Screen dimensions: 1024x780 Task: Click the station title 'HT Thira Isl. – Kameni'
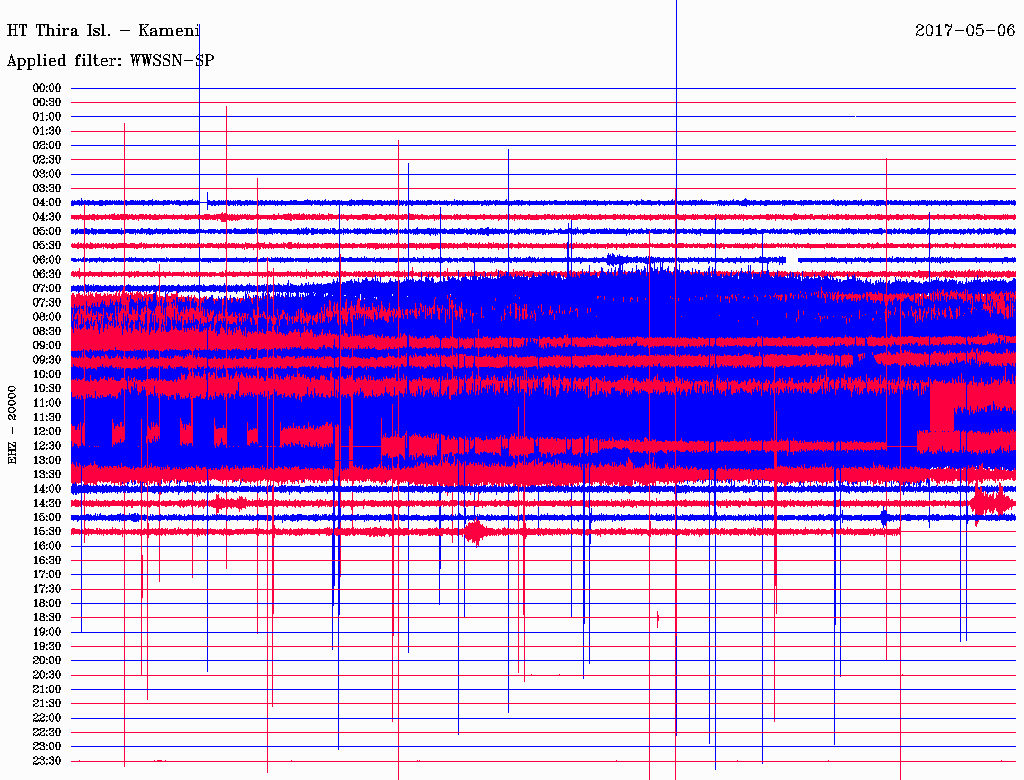[103, 30]
